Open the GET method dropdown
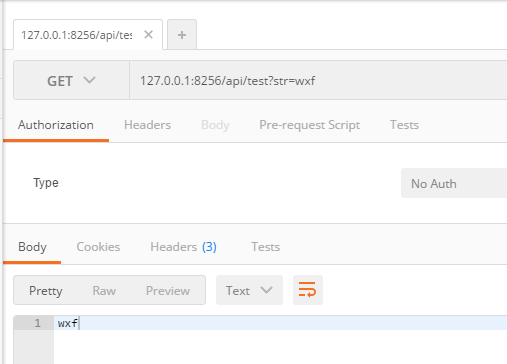Viewport: 507px width, 364px height. pos(71,80)
